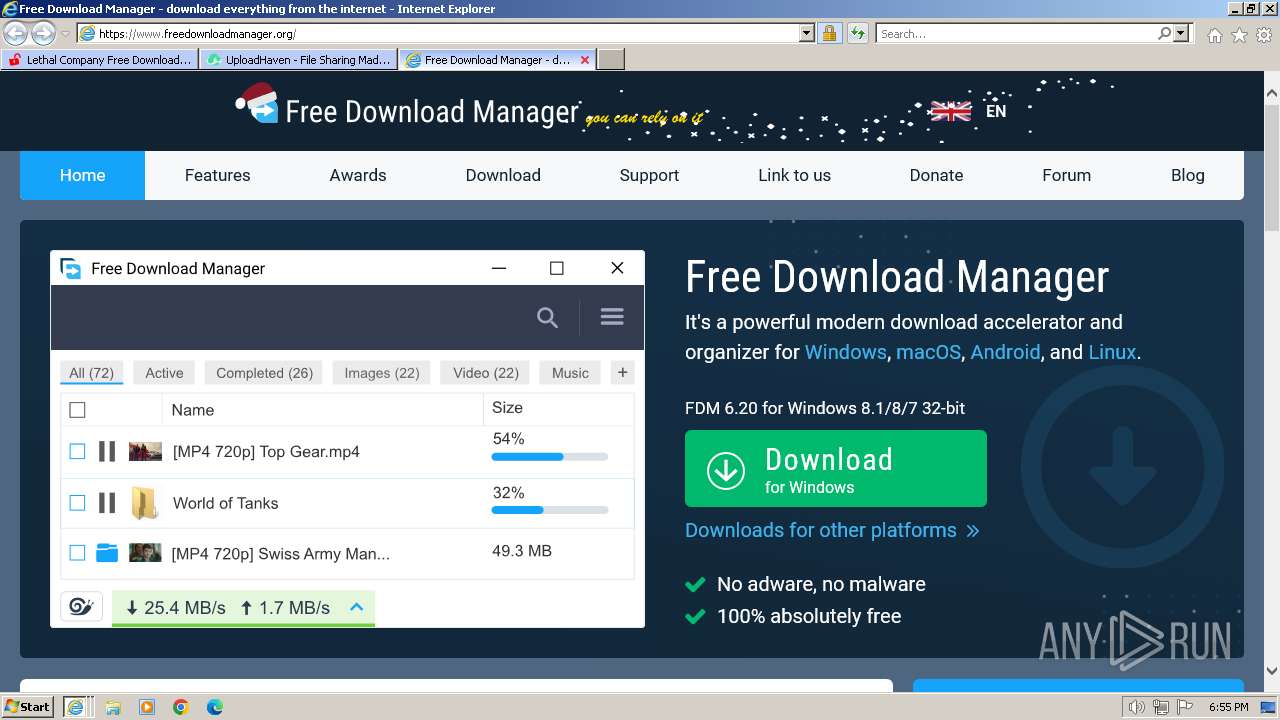This screenshot has height=720, width=1280.
Task: Open Google Chrome from taskbar
Action: click(x=181, y=707)
